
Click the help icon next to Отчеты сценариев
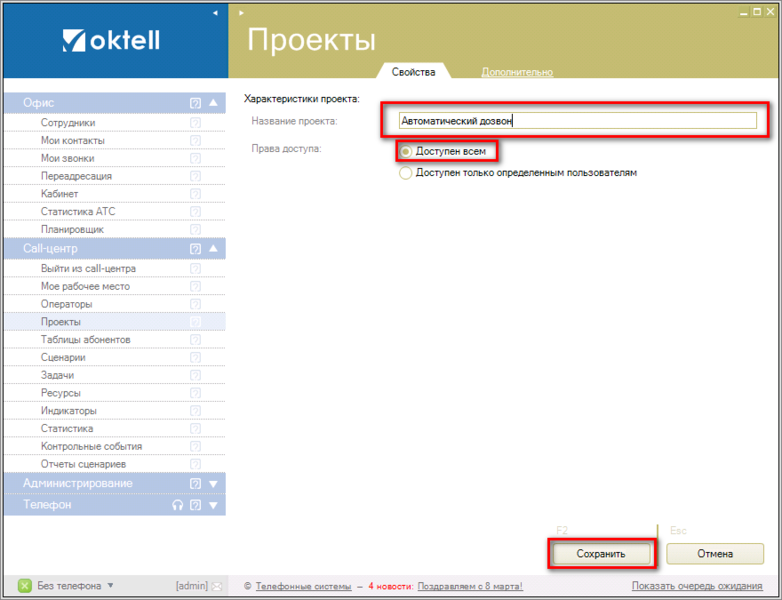196,464
